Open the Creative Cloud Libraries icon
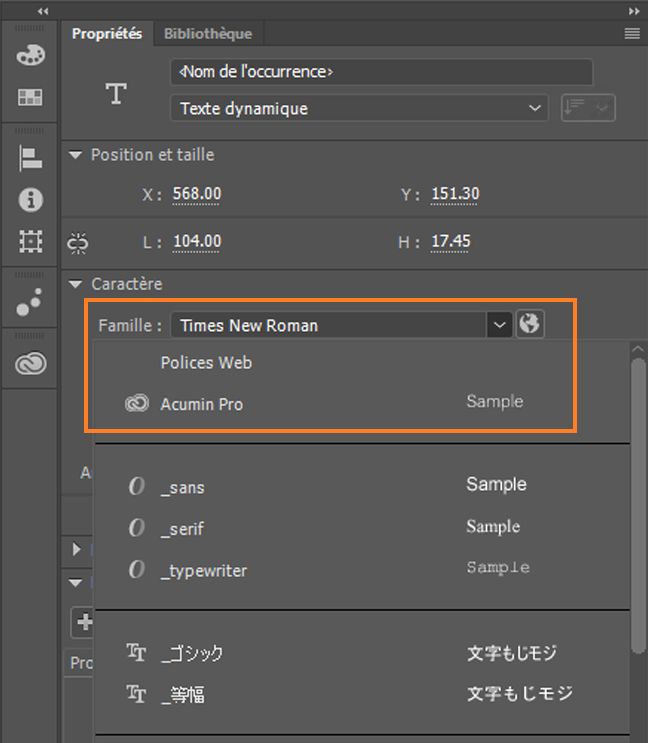The image size is (648, 743). (x=31, y=363)
